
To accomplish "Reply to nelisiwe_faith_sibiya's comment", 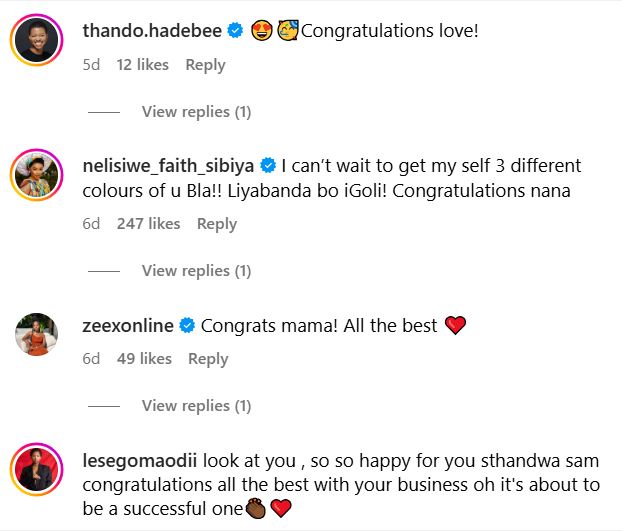I will click(217, 224).
